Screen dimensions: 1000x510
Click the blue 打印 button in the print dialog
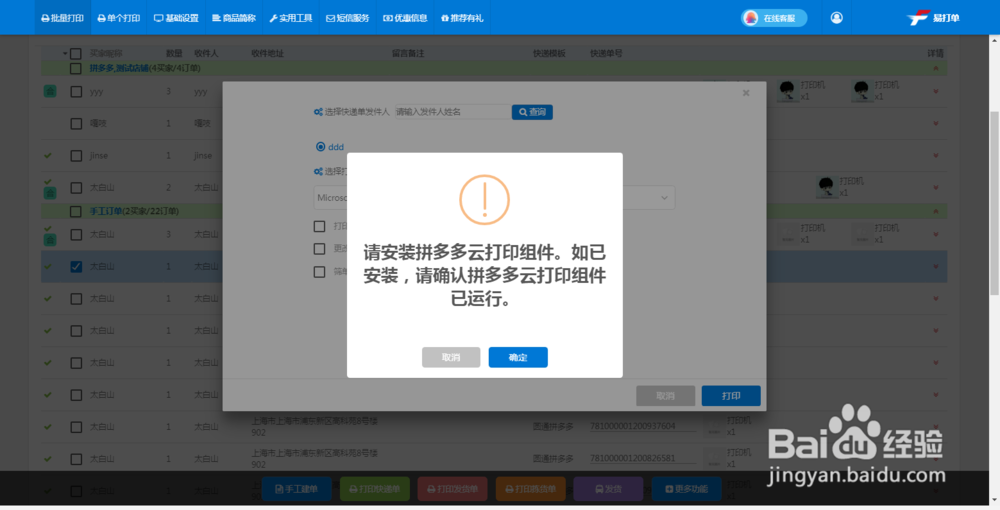[731, 396]
